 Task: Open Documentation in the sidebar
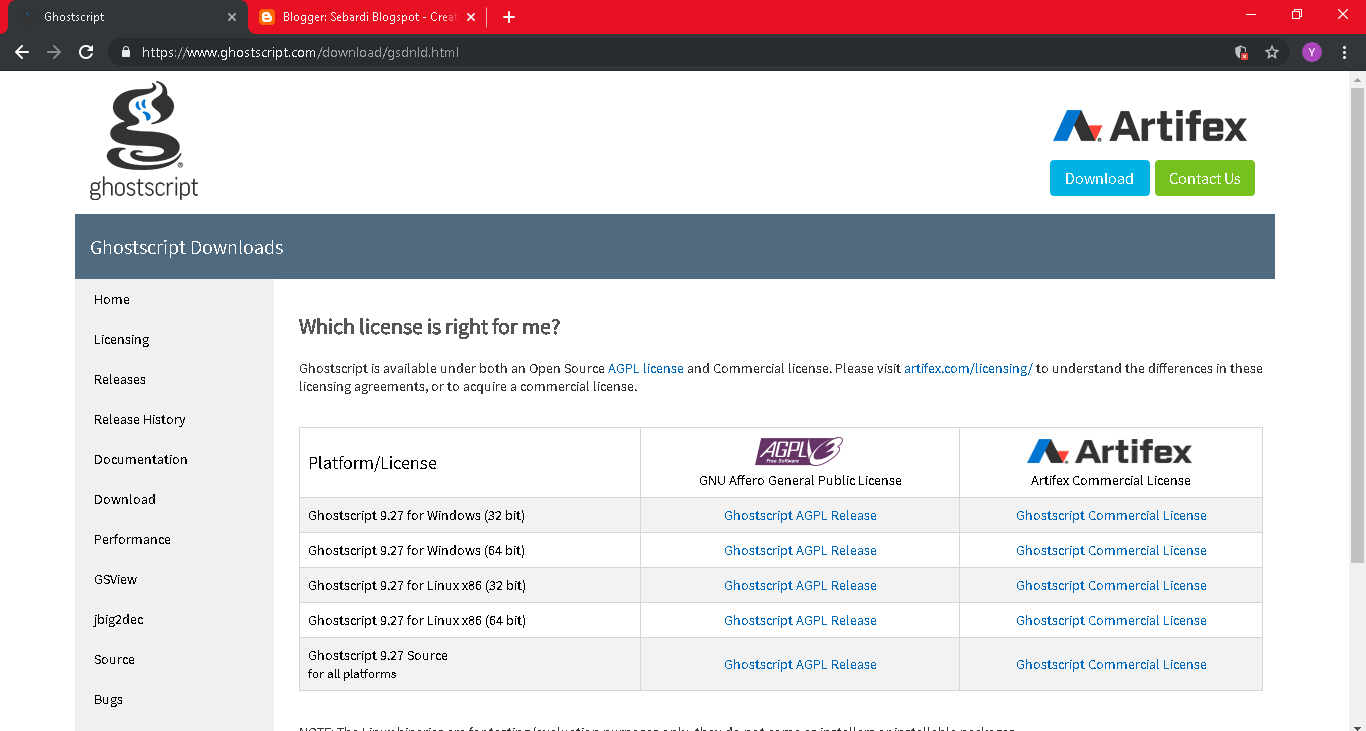point(141,459)
